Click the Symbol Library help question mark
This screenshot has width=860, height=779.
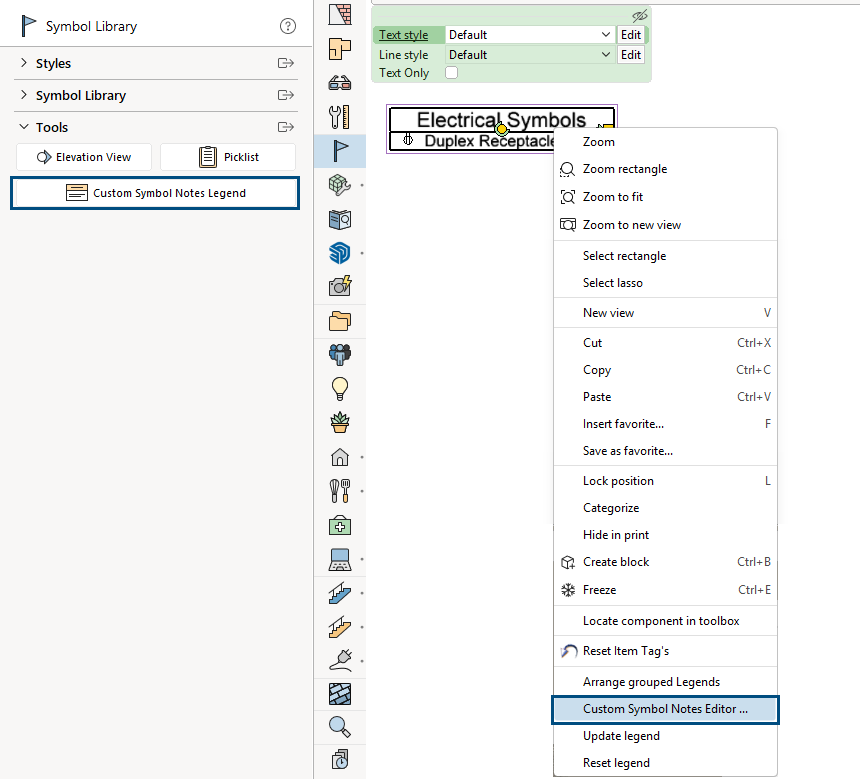[x=287, y=26]
